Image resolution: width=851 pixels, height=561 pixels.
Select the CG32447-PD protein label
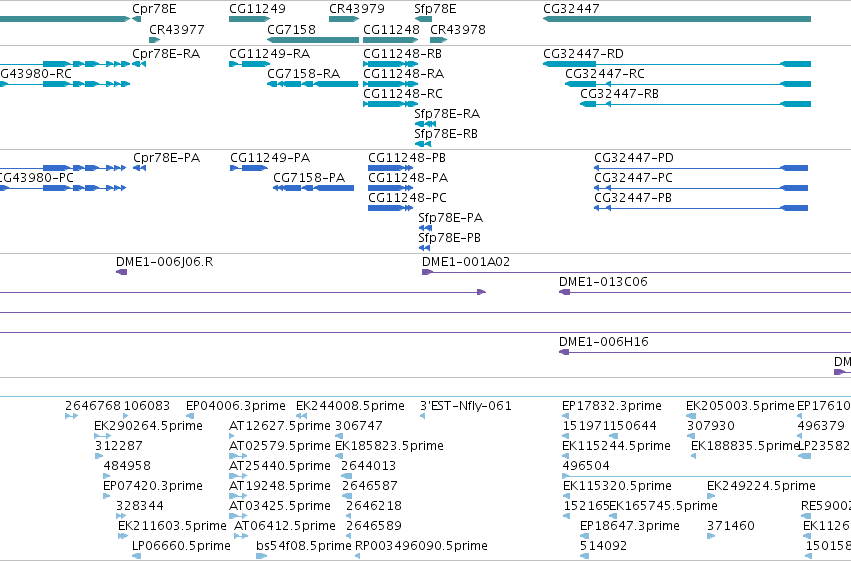click(x=634, y=158)
